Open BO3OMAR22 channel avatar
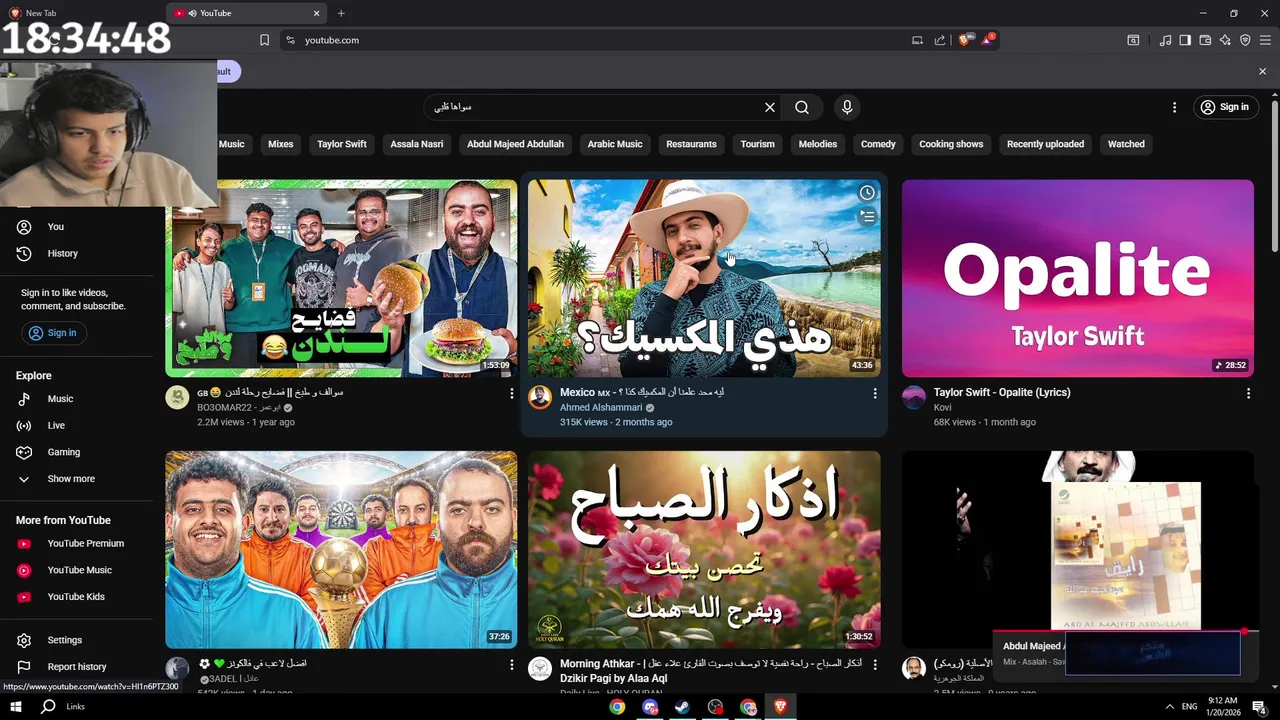This screenshot has height=720, width=1280. (x=177, y=397)
